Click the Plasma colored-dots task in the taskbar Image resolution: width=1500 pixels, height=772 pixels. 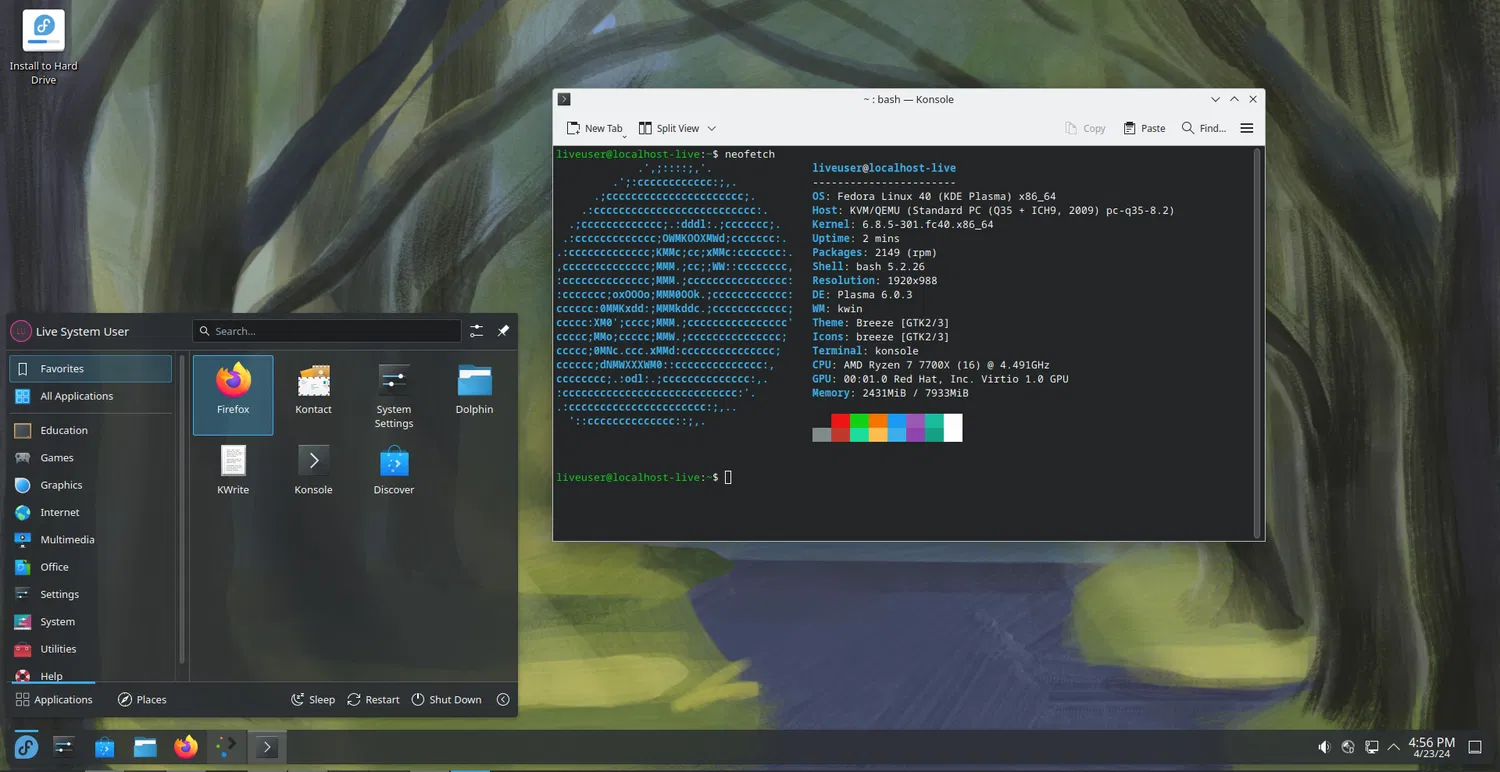tap(226, 746)
